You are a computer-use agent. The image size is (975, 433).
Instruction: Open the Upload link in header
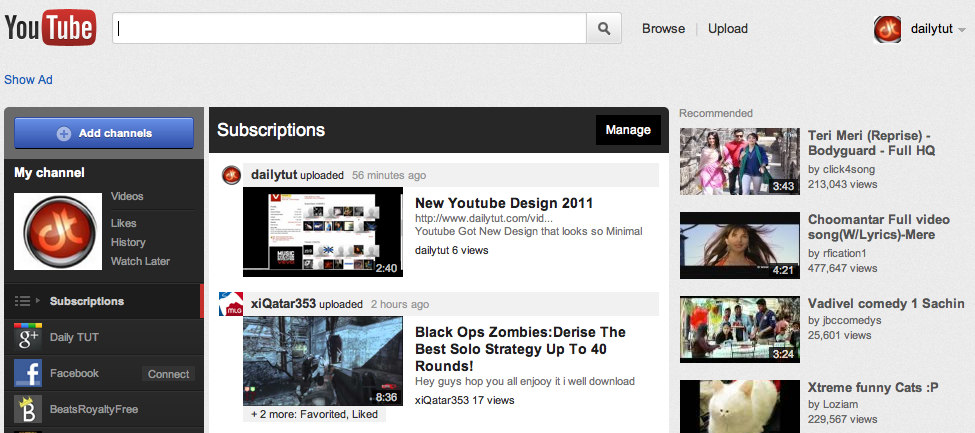728,29
